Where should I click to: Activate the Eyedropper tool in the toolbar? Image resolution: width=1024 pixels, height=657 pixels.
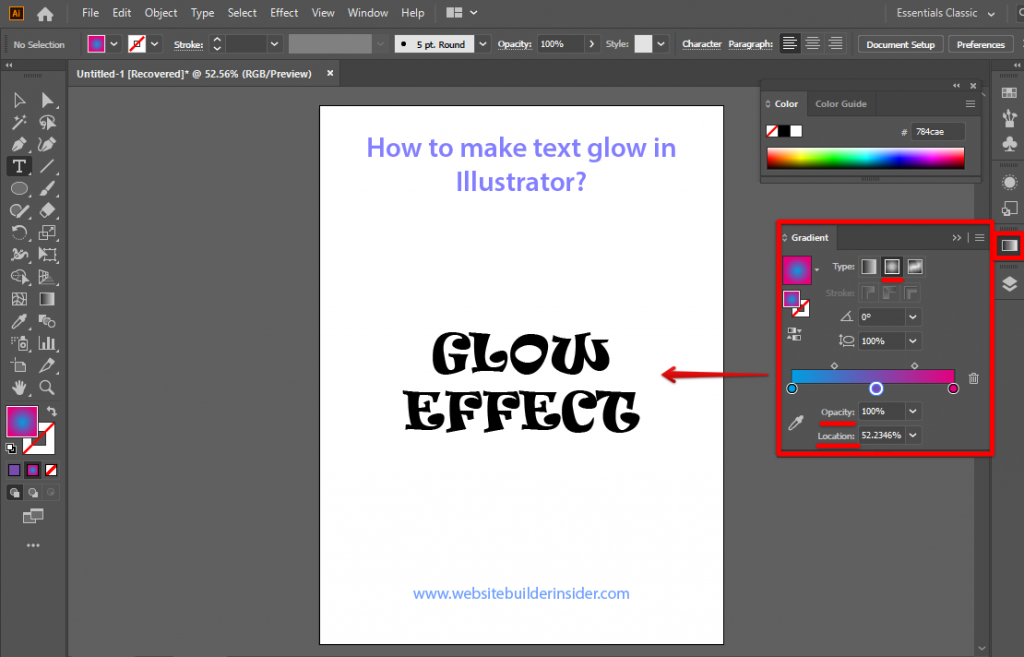pos(19,321)
